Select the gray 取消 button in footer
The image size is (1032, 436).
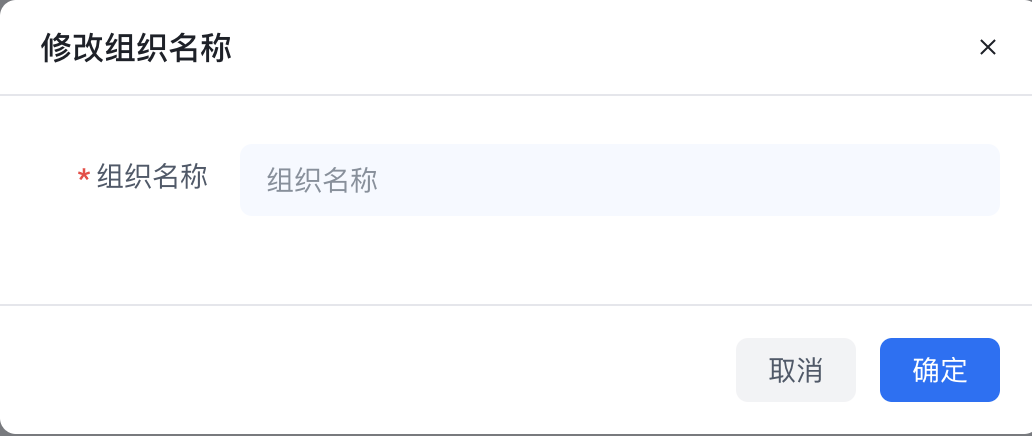(796, 370)
